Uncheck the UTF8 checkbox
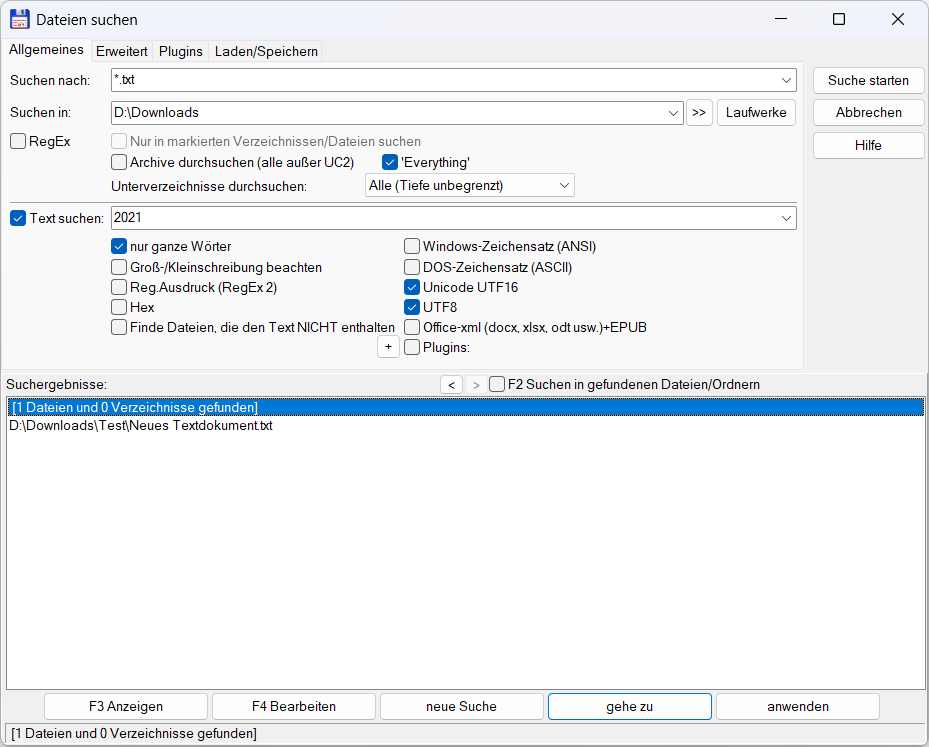The image size is (929, 747). 412,307
